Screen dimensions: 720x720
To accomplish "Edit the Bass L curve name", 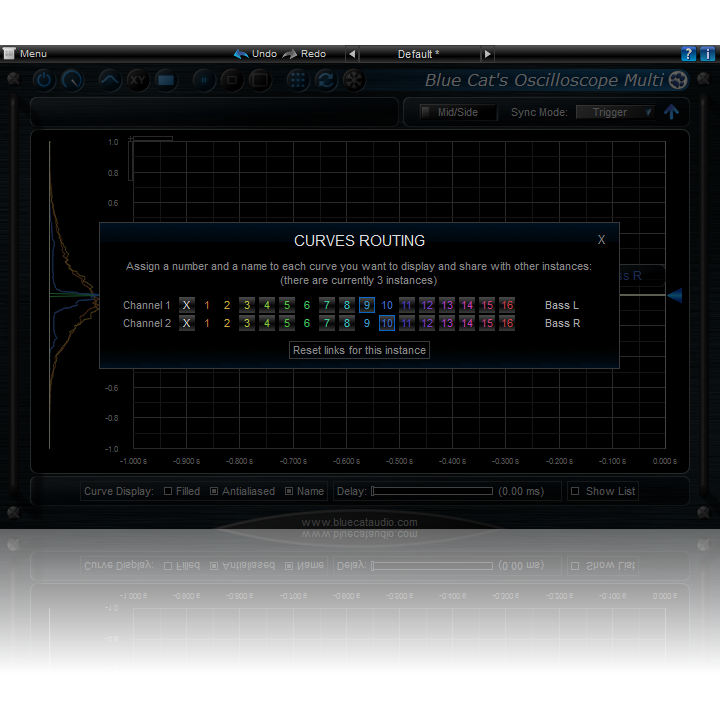I will 562,305.
